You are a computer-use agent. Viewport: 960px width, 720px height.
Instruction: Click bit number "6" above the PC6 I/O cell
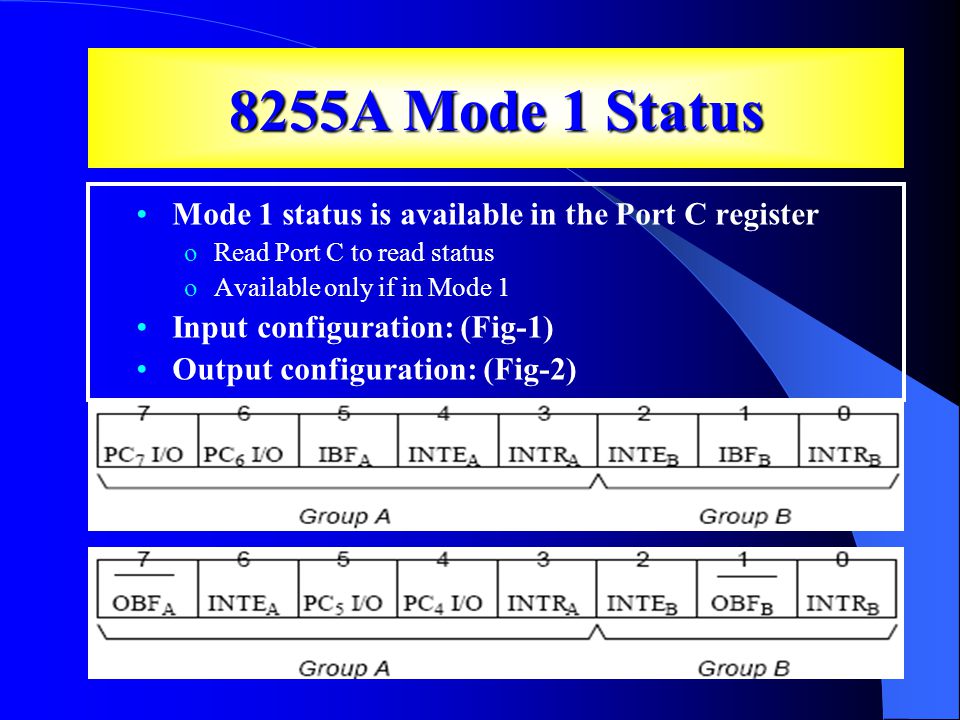[x=244, y=413]
